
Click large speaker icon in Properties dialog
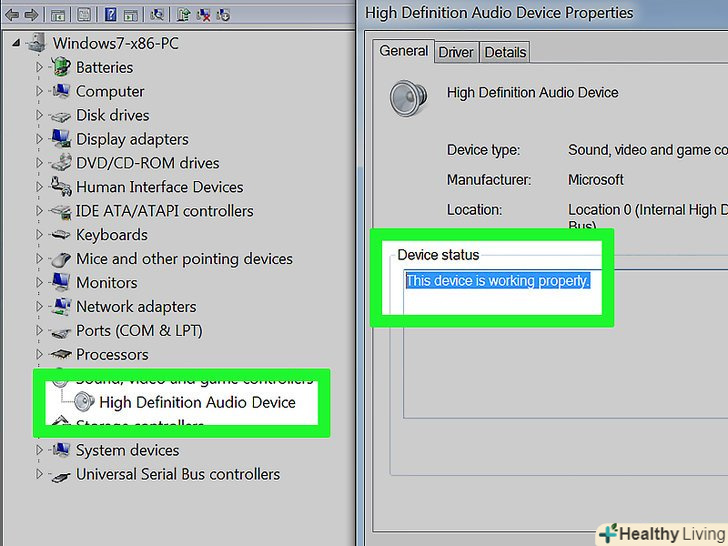[408, 98]
